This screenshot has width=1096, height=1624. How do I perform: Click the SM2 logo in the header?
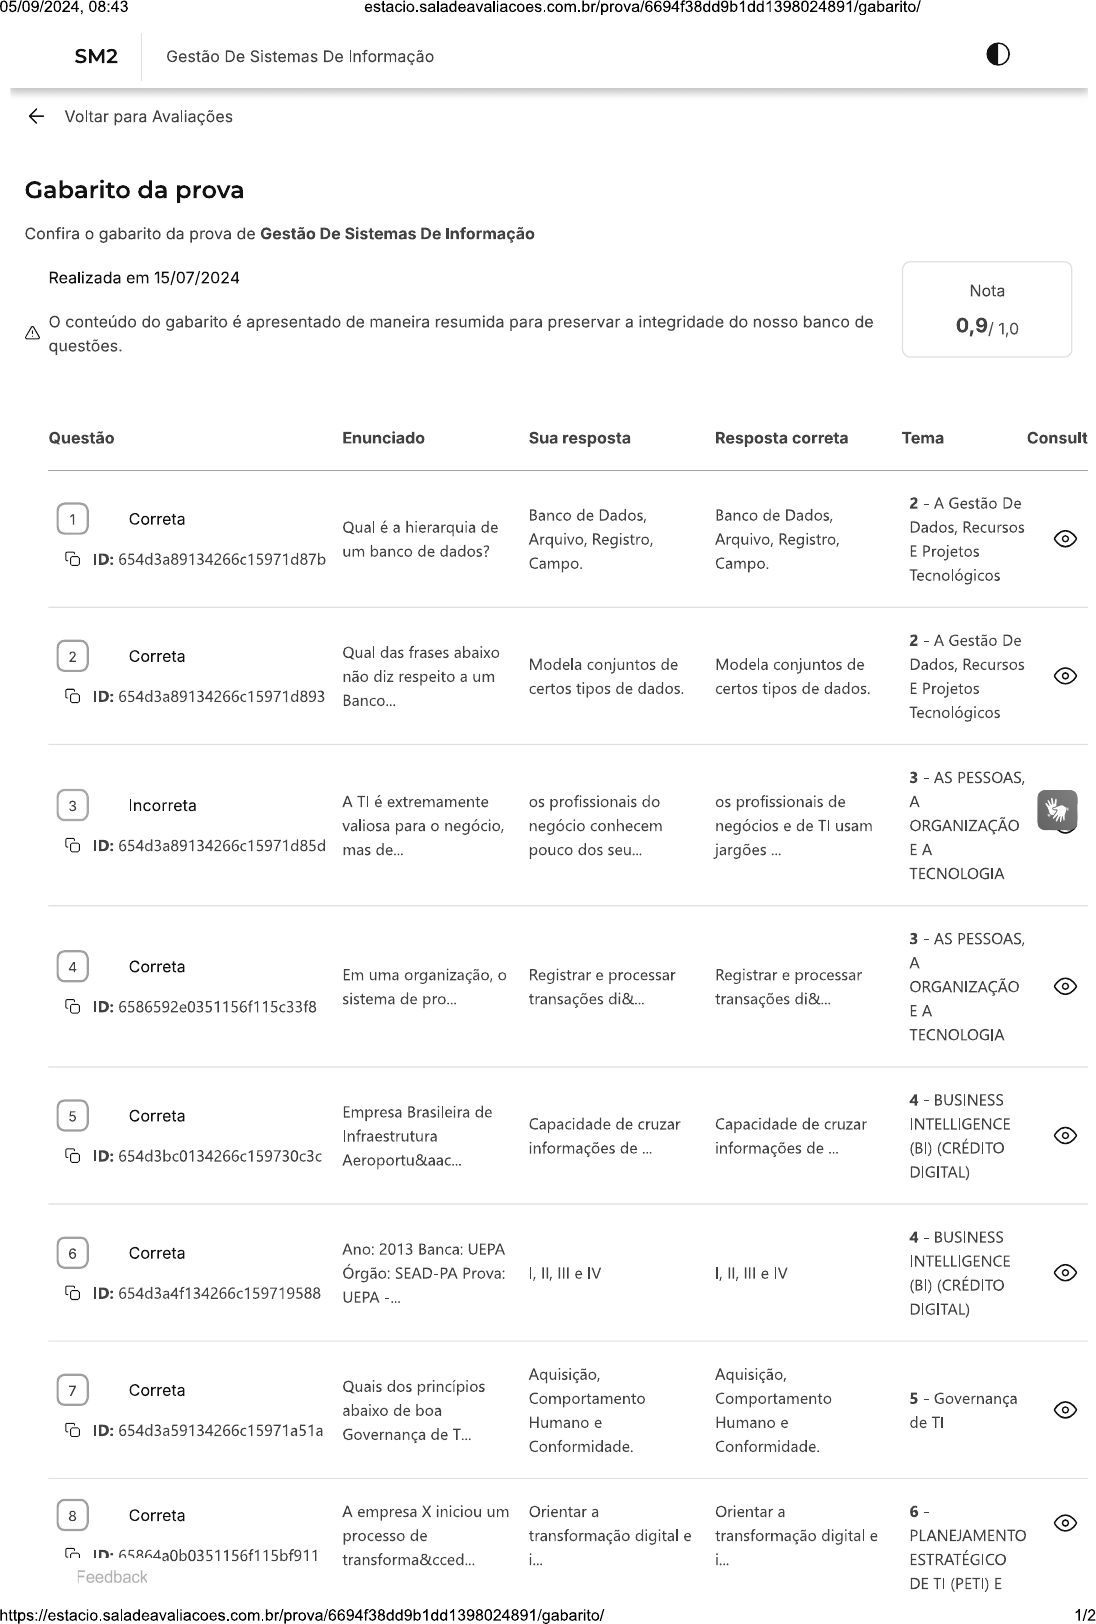tap(96, 56)
